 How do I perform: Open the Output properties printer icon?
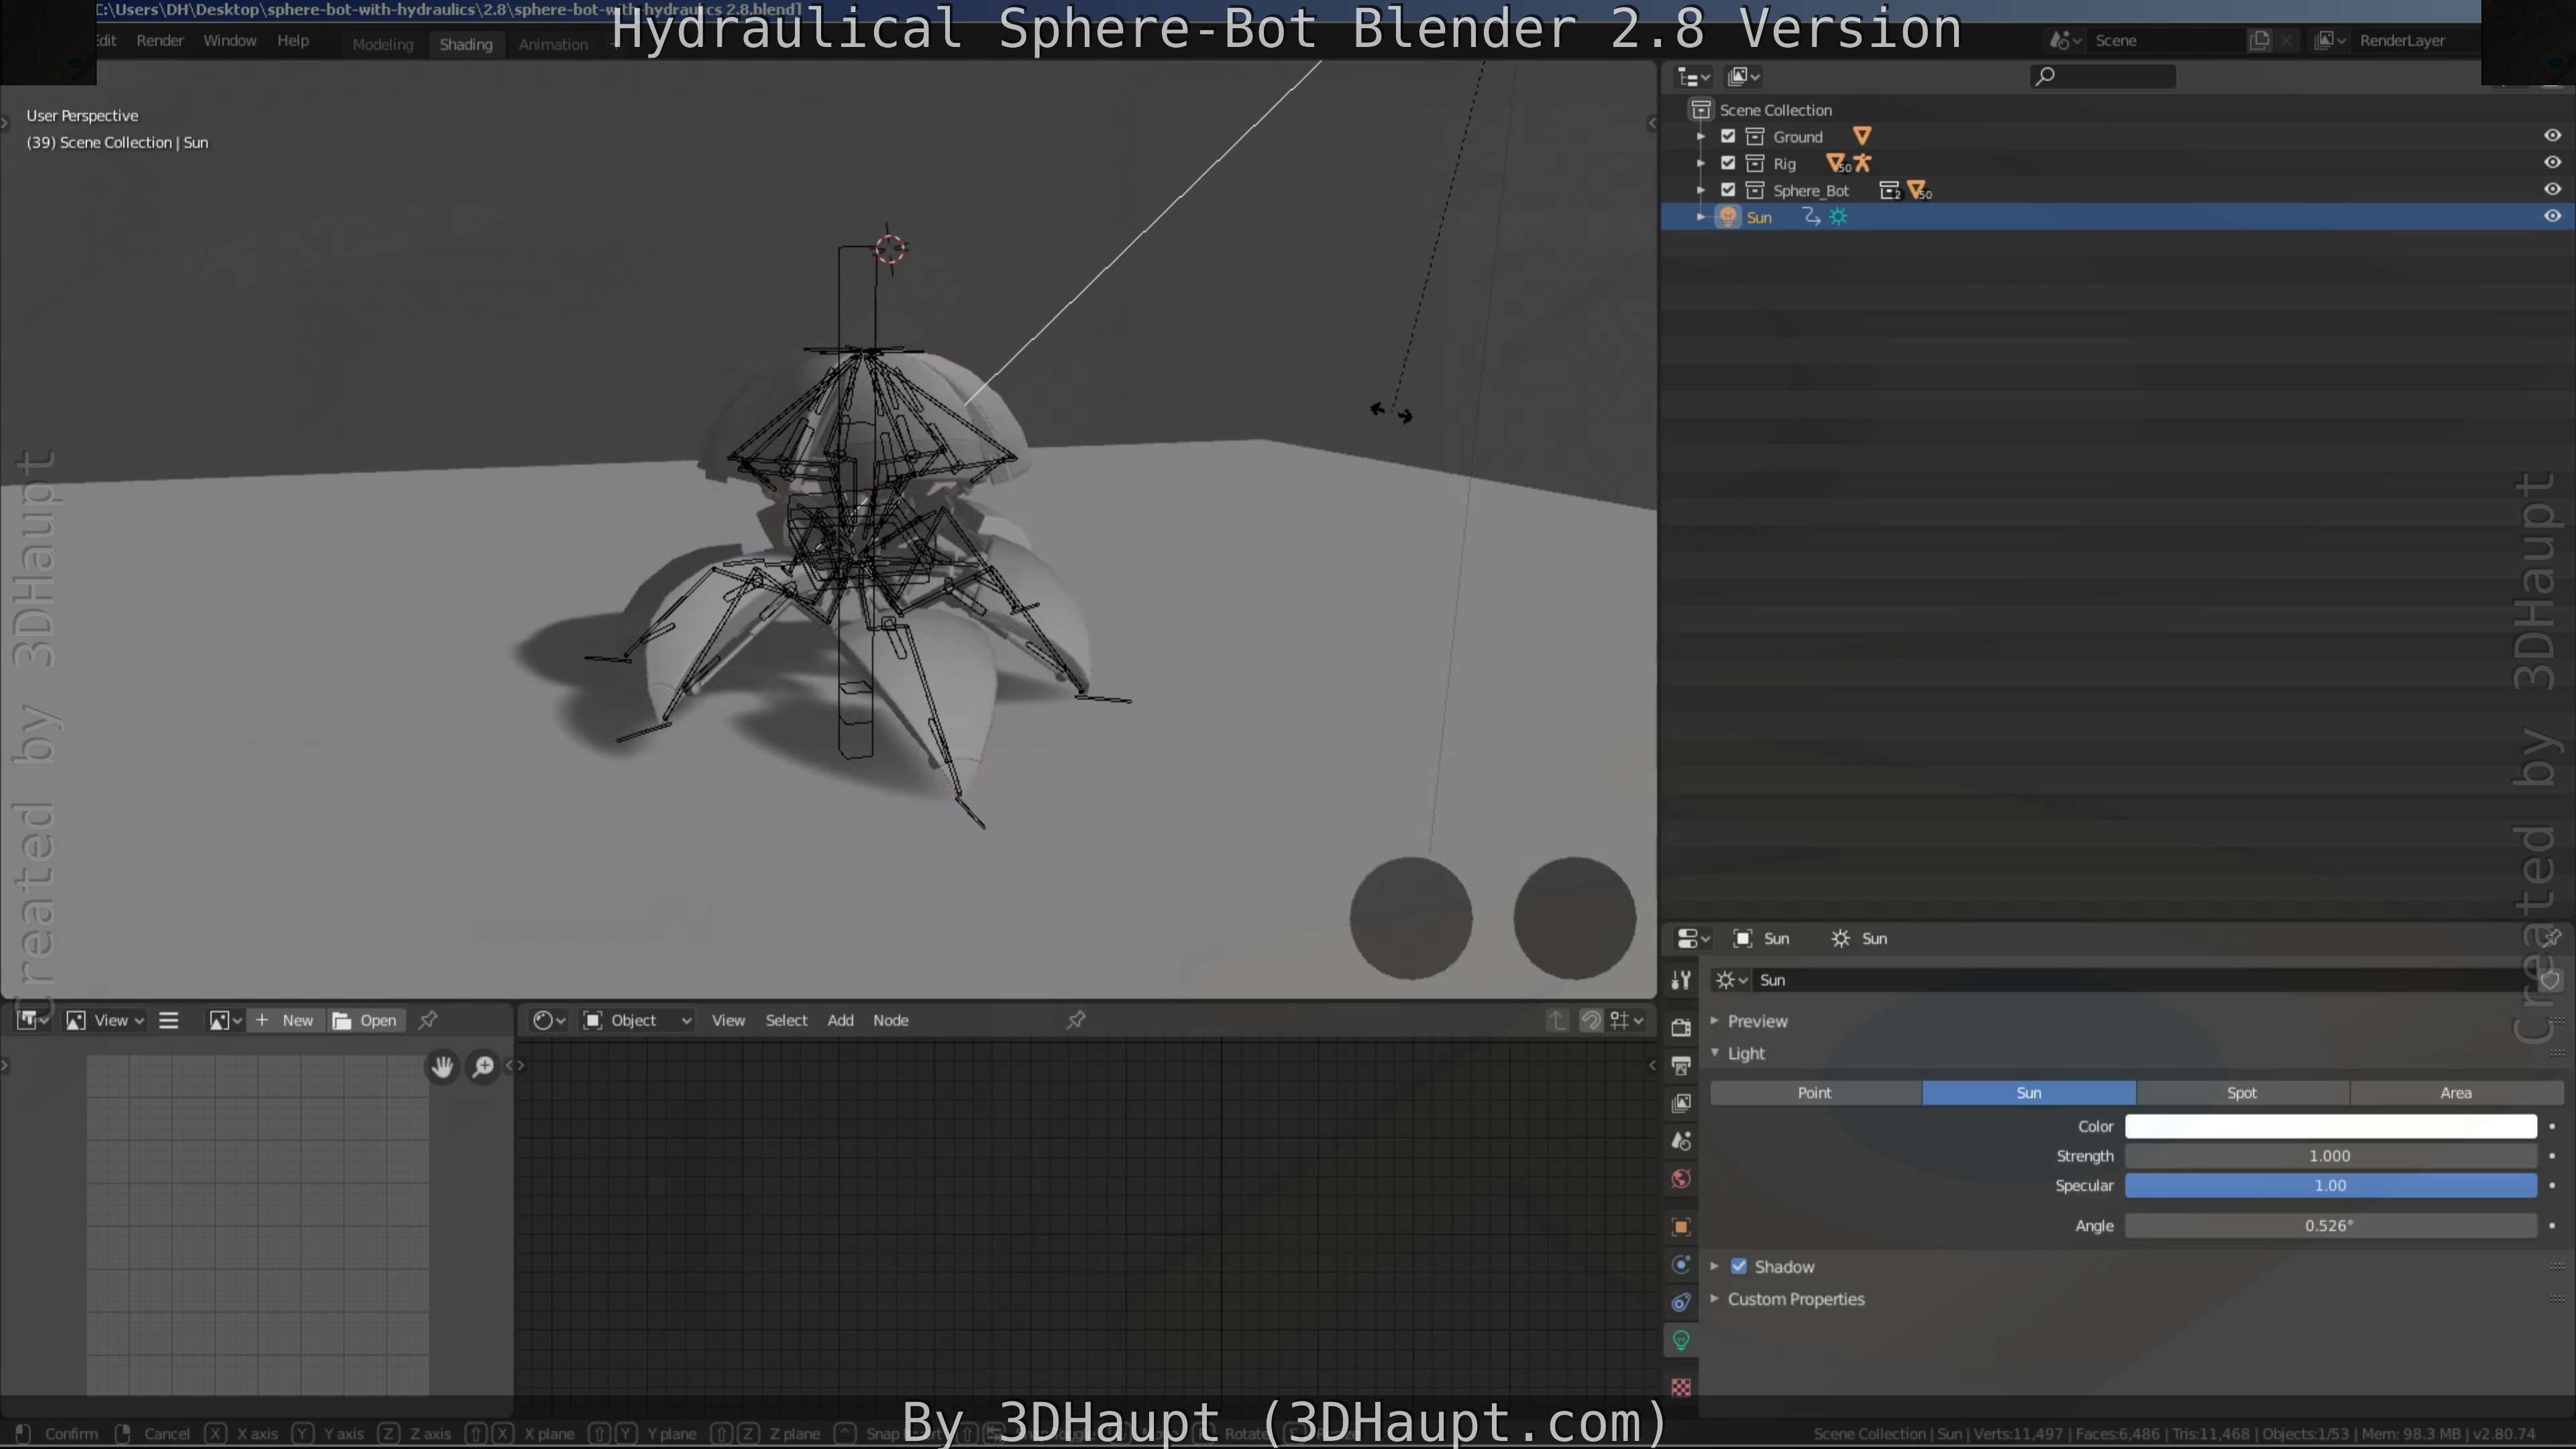coord(1681,1065)
